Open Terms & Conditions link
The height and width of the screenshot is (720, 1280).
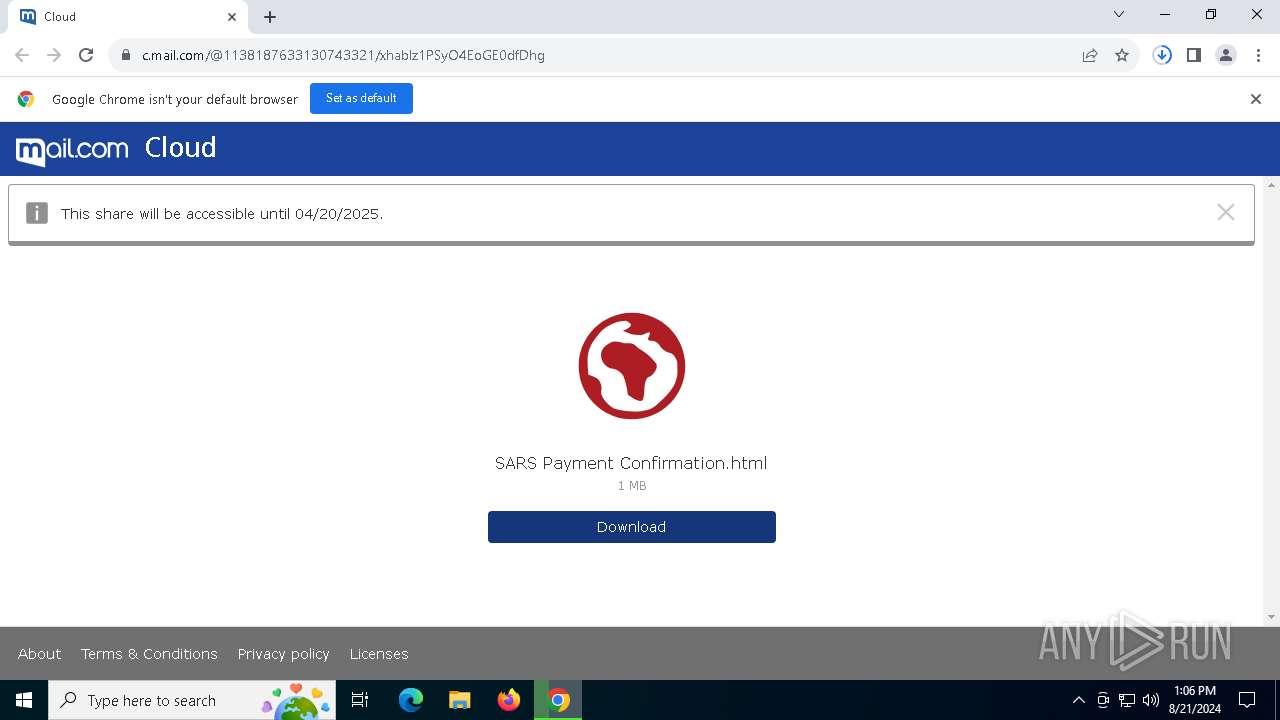click(149, 654)
